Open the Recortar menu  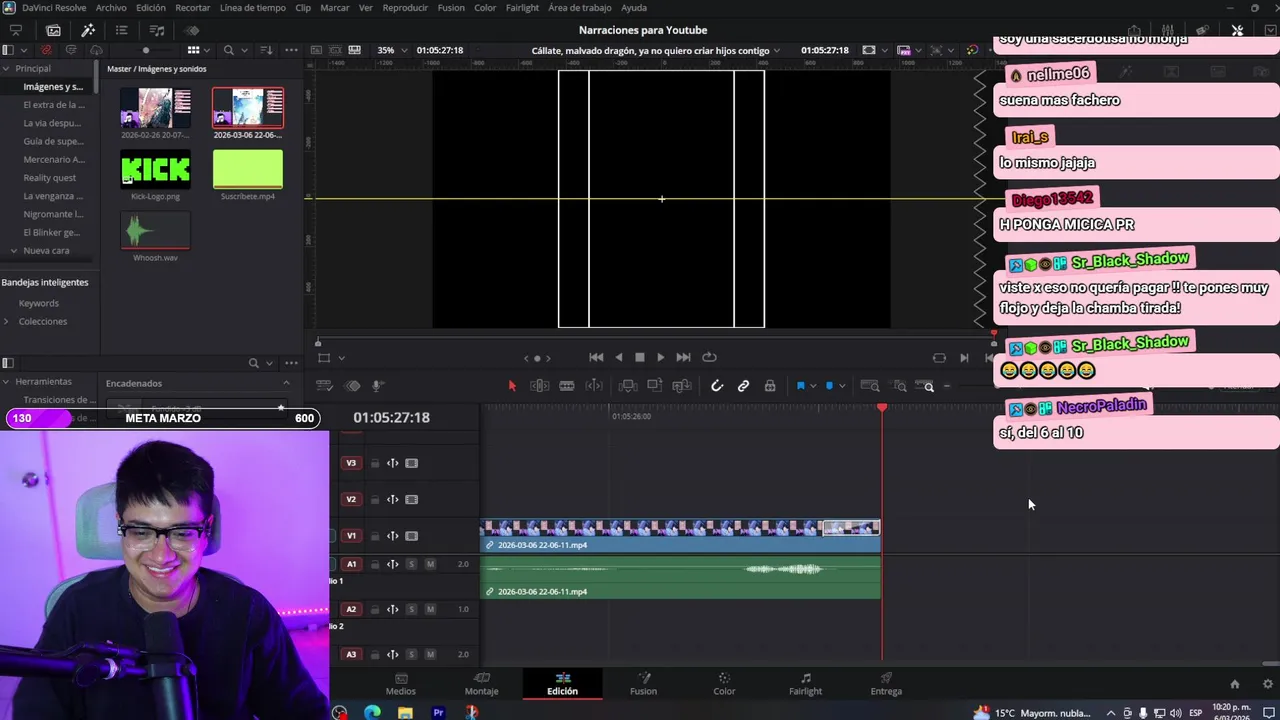pos(193,7)
